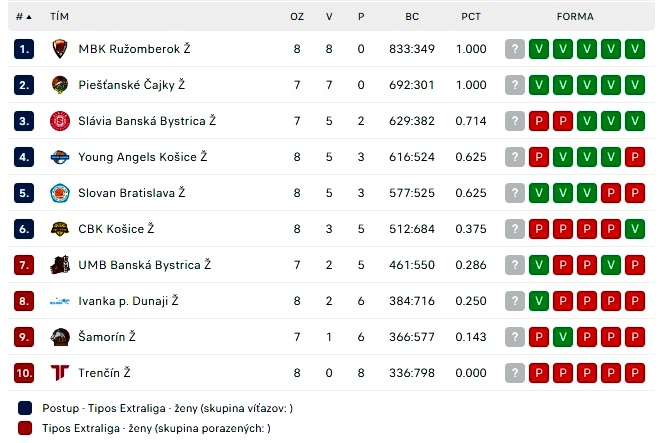This screenshot has height=443, width=667.
Task: Click the CBK Košice team logo
Action: (60, 229)
